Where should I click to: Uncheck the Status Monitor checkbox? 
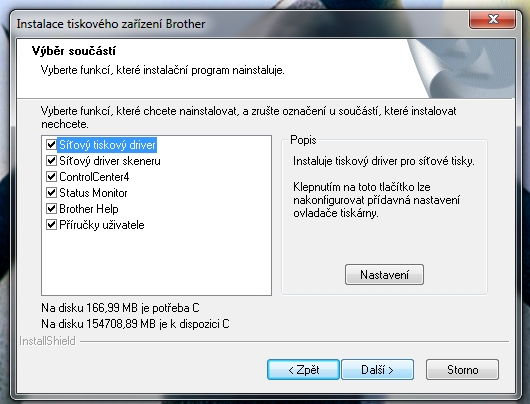tap(51, 193)
